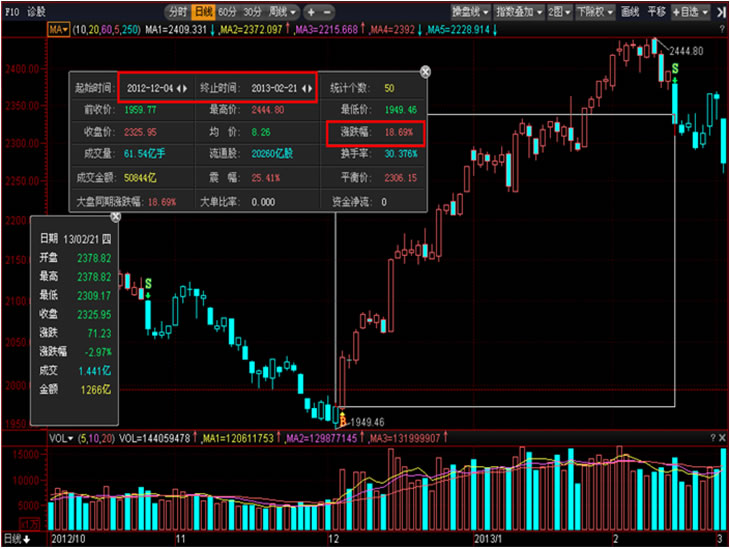Select the 60分 timeframe tab

click(x=228, y=12)
